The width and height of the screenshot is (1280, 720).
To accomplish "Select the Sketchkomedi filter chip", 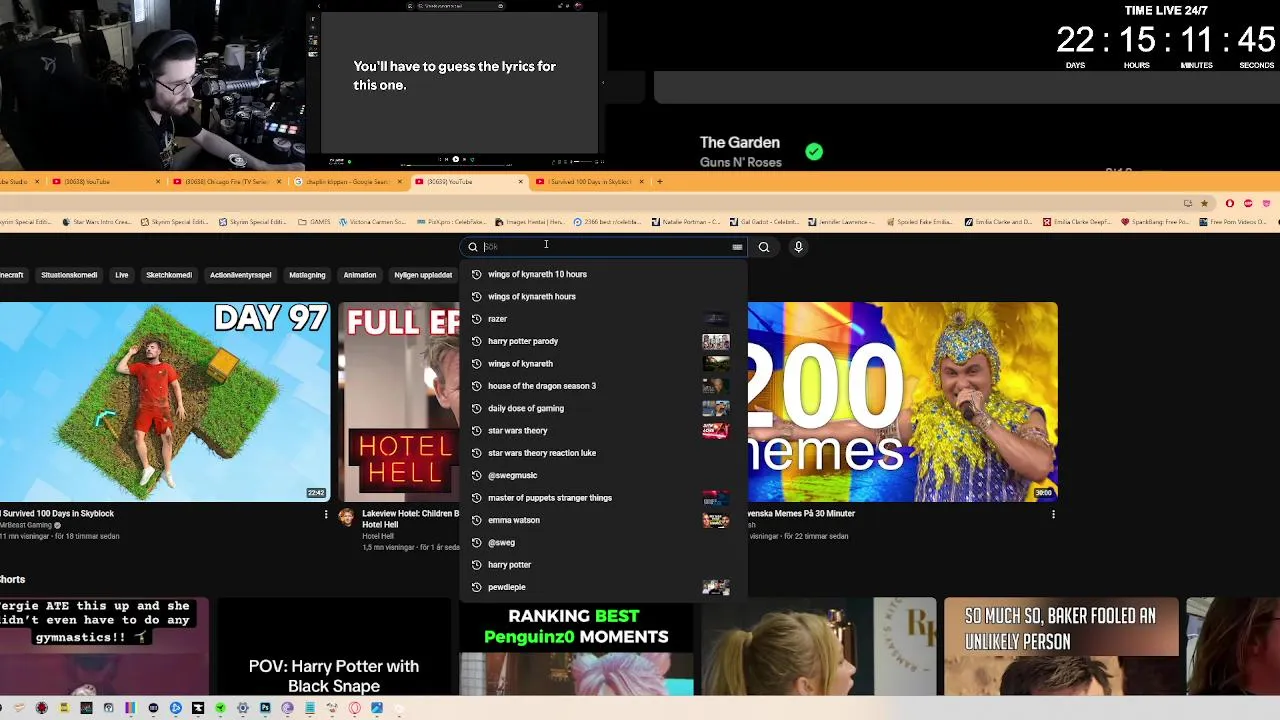I will point(169,275).
